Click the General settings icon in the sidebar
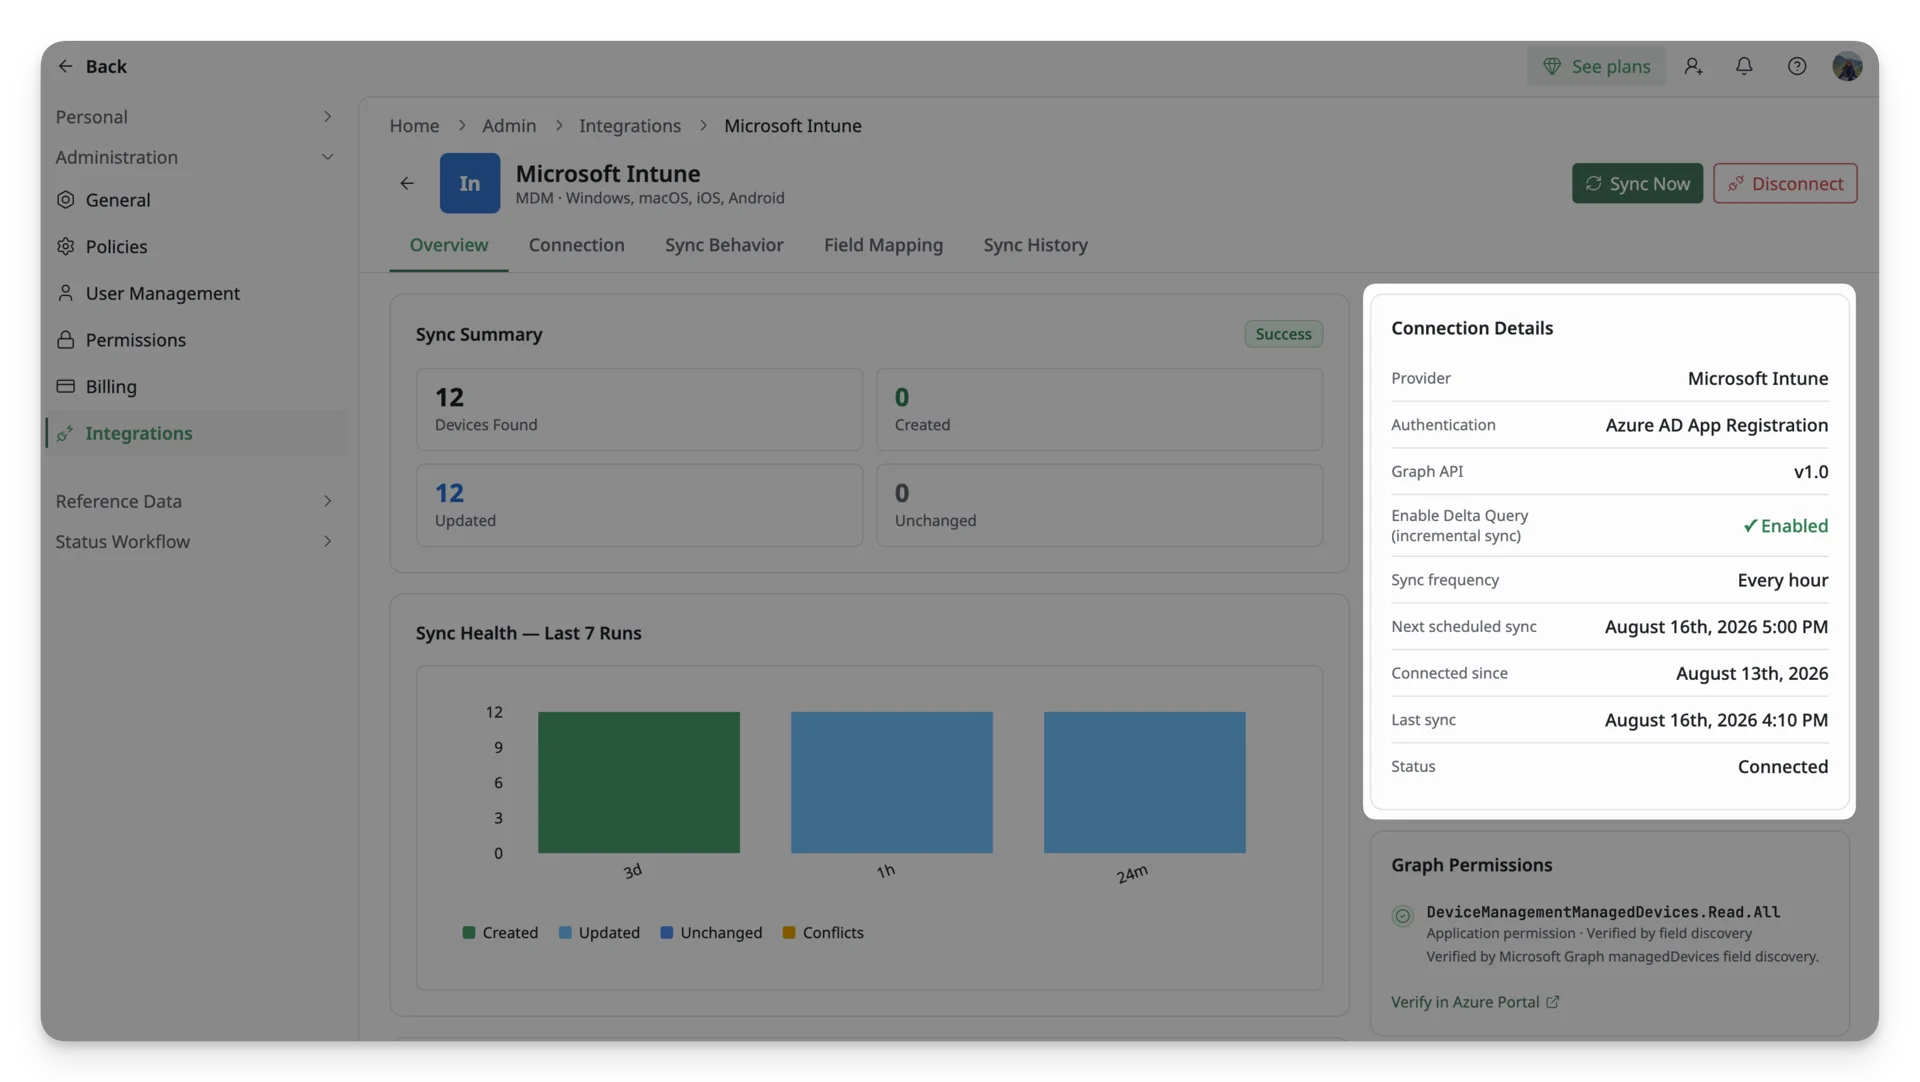This screenshot has height=1082, width=1920. pyautogui.click(x=66, y=200)
